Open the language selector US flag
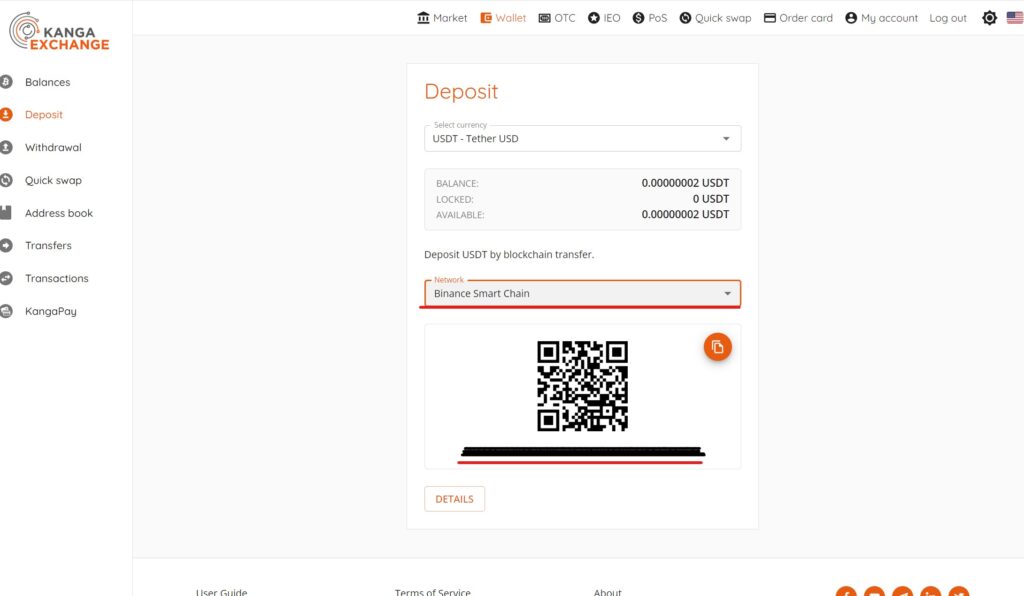The width and height of the screenshot is (1024, 596). tap(1015, 18)
